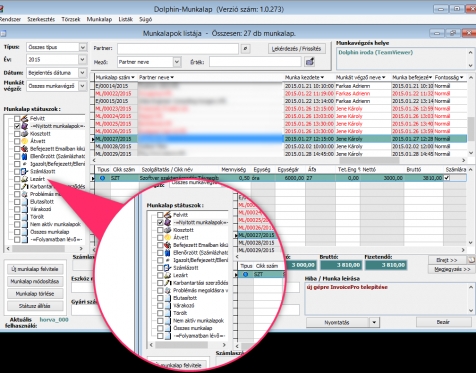Click the Kiosztott status icon
The image size is (476, 373).
pyautogui.click(x=24, y=134)
